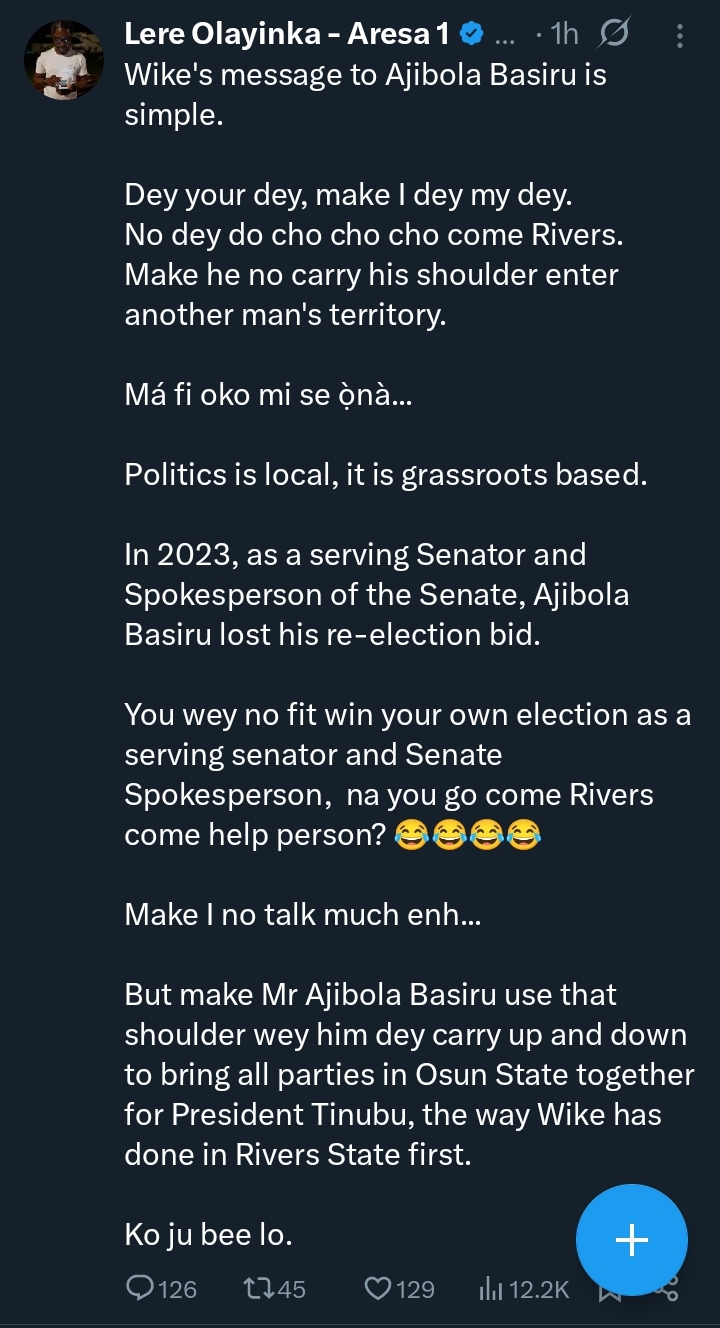Image resolution: width=720 pixels, height=1328 pixels.
Task: Open view analytics bar chart icon
Action: (491, 1289)
